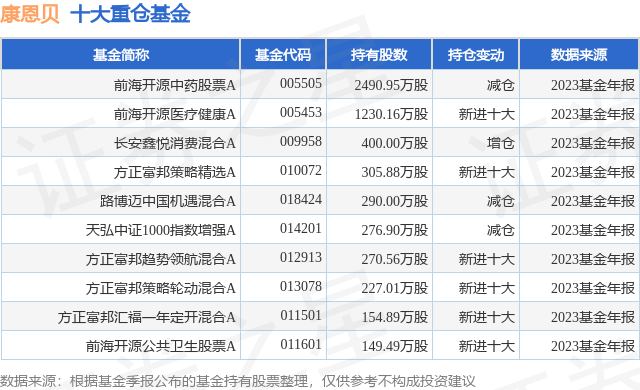Click holding value 305.88万股
640x390 pixels.
click(x=395, y=172)
